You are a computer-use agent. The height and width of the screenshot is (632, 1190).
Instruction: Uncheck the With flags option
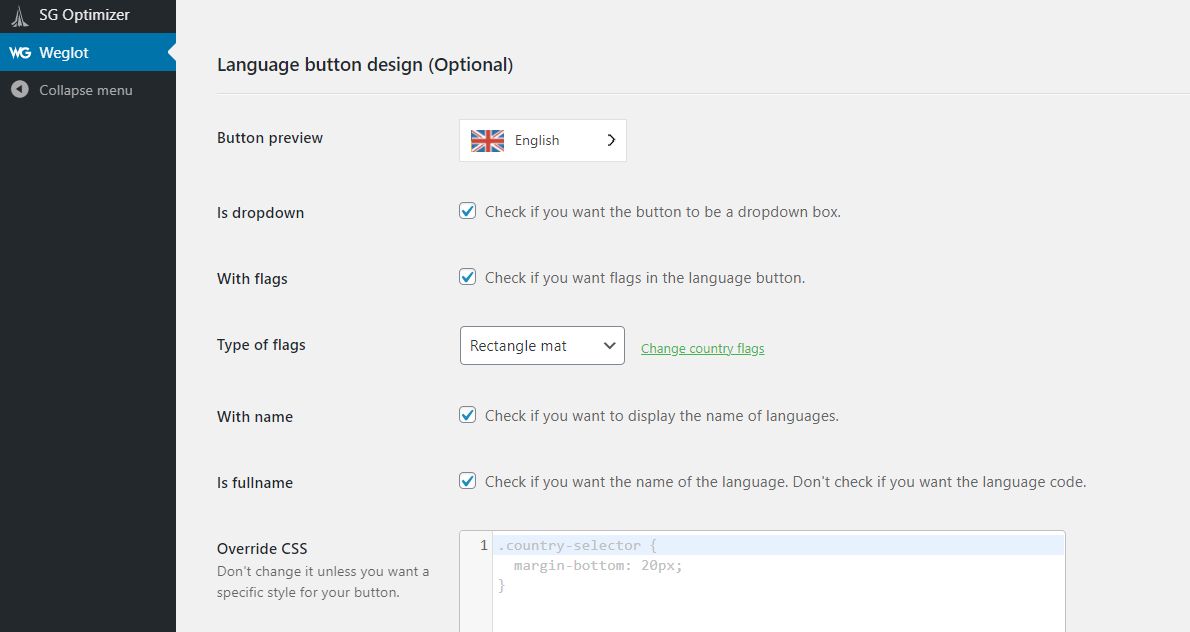(467, 276)
